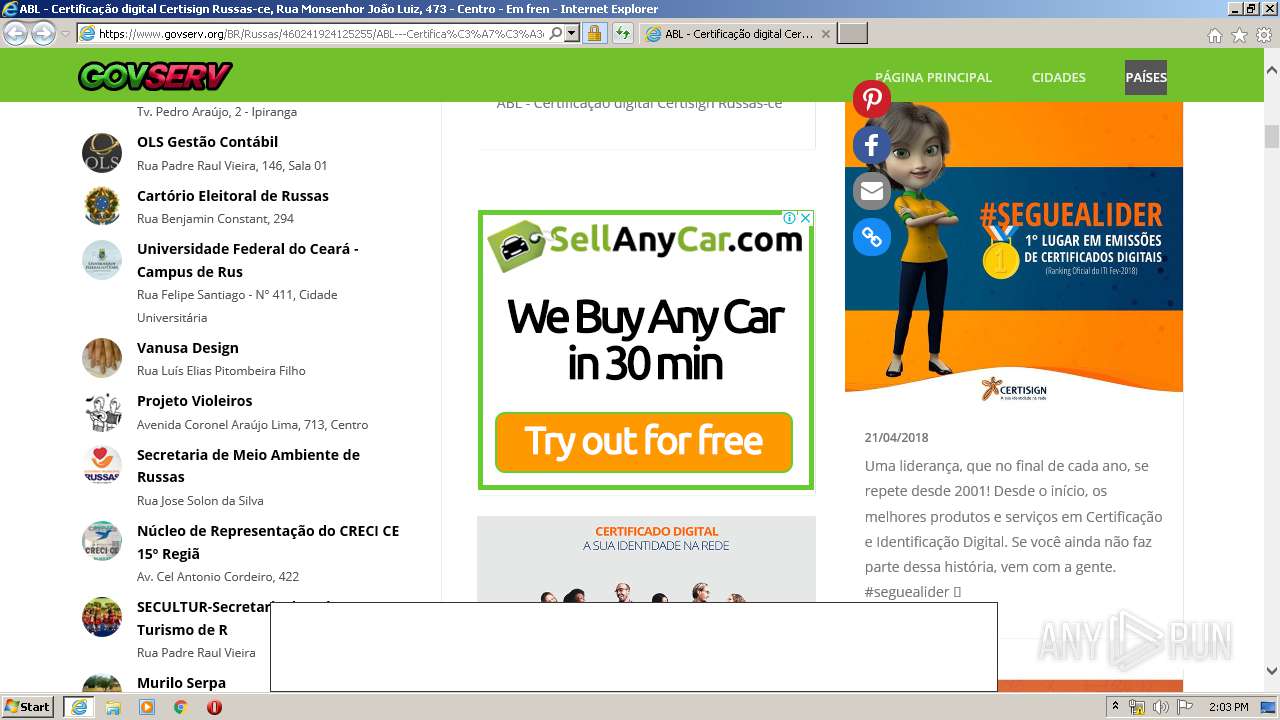The width and height of the screenshot is (1280, 720).
Task: Open recent pages dropdown beside Forward
Action: point(65,34)
